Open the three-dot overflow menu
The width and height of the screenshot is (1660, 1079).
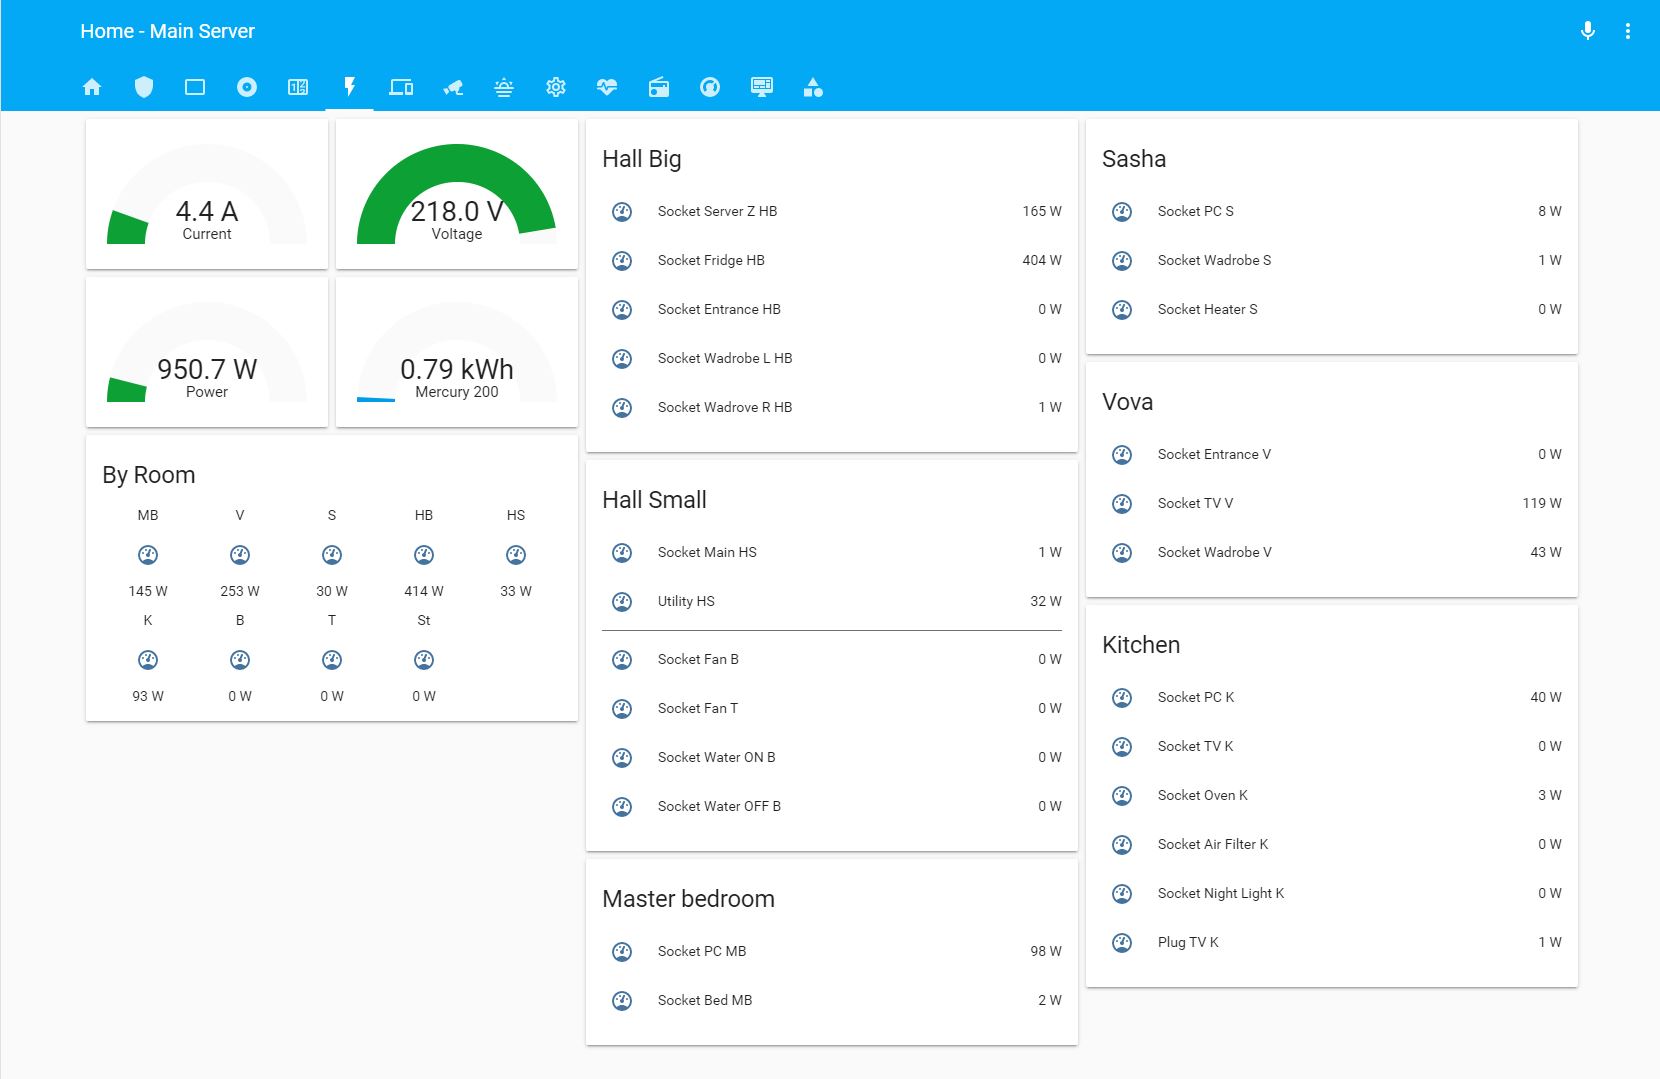[x=1628, y=31]
